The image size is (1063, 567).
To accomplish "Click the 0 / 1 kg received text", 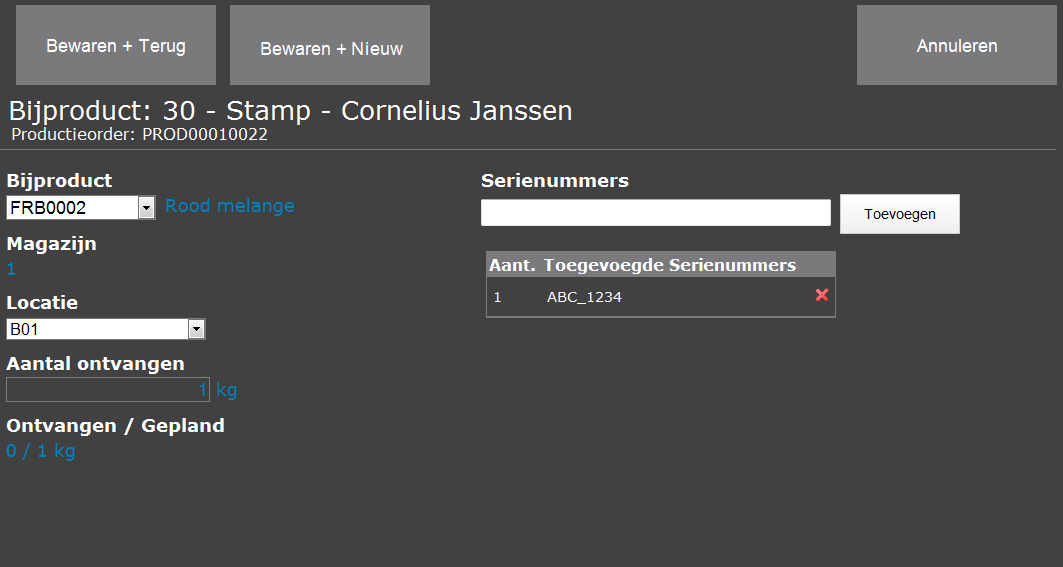I will (41, 451).
